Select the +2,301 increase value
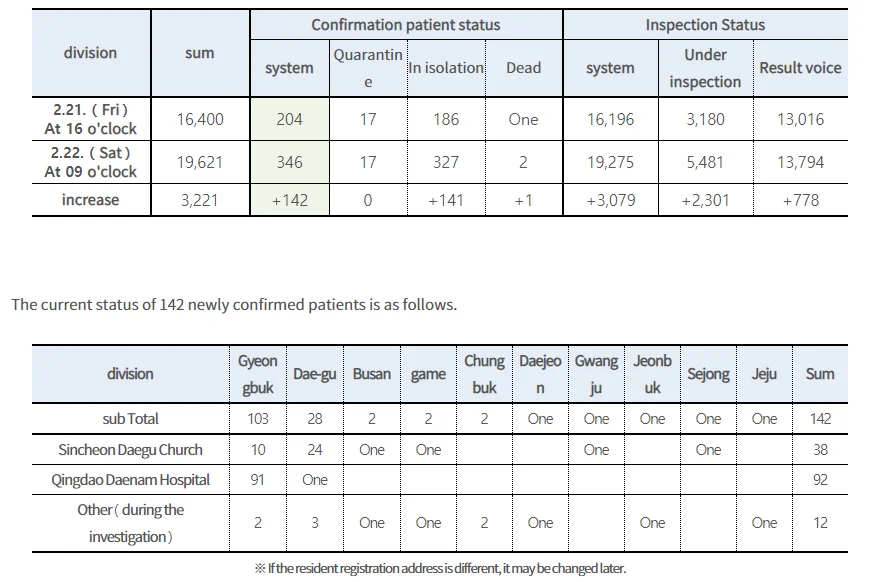873x582 pixels. tap(705, 200)
